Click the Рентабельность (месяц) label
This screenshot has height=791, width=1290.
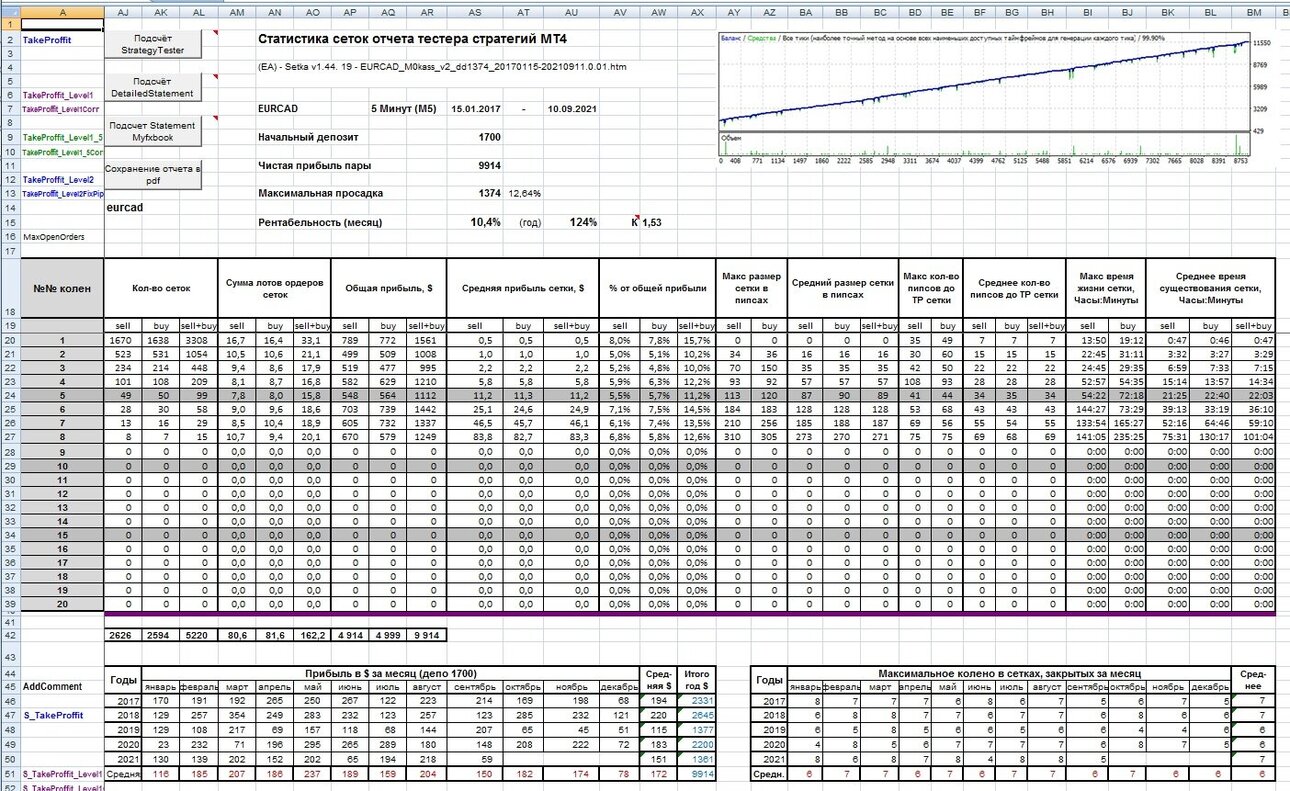point(319,222)
